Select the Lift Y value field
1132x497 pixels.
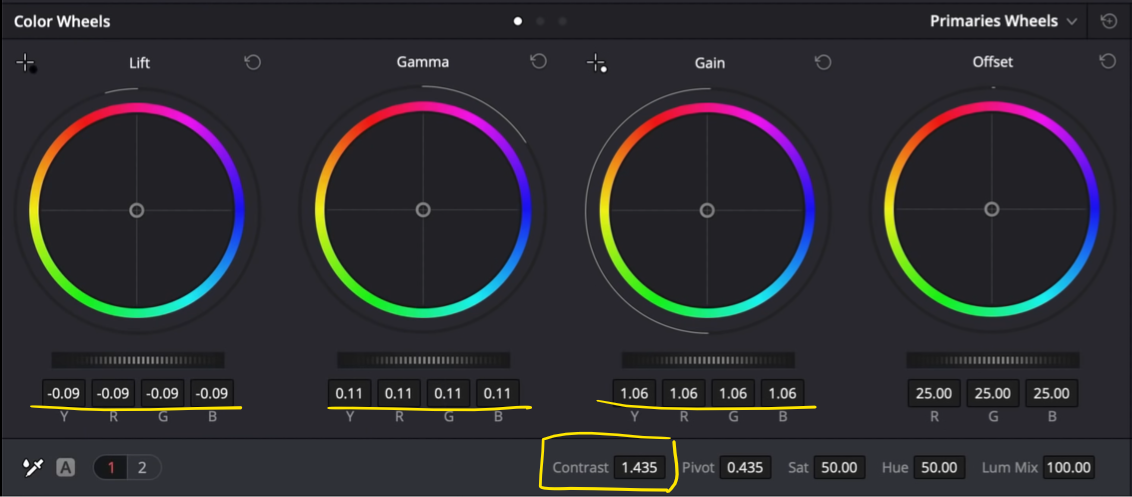64,394
